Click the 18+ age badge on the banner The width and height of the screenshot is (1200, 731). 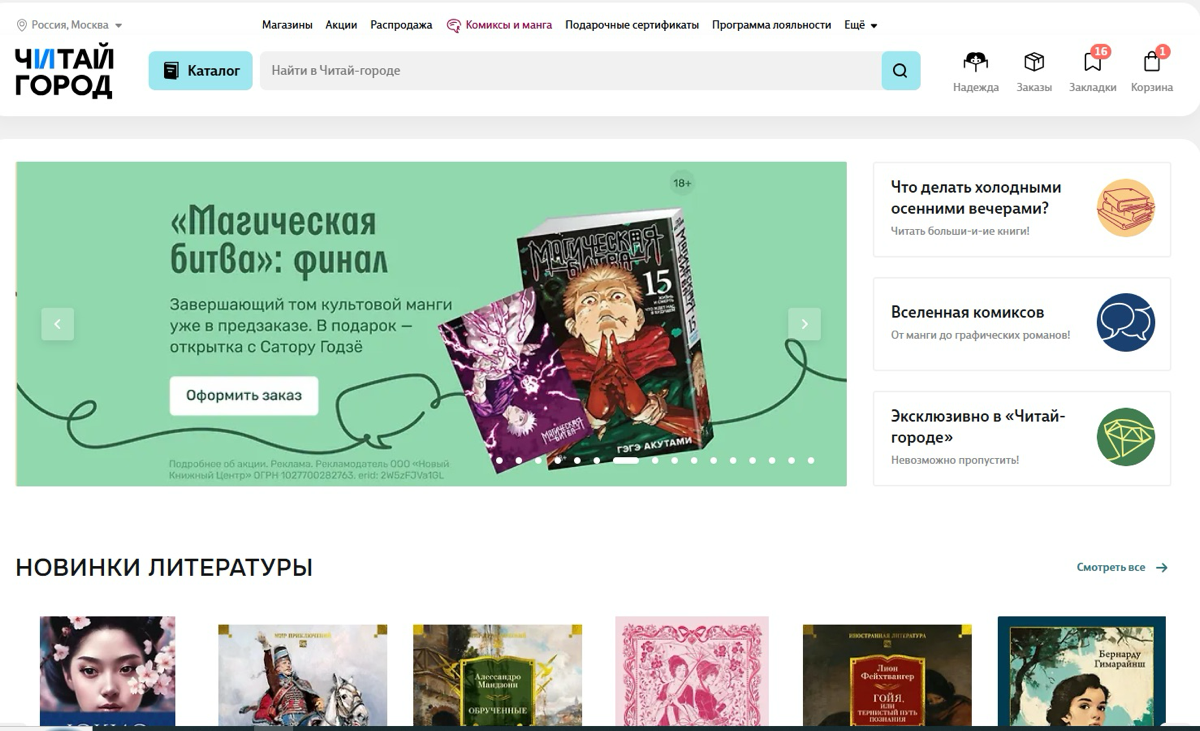click(682, 183)
